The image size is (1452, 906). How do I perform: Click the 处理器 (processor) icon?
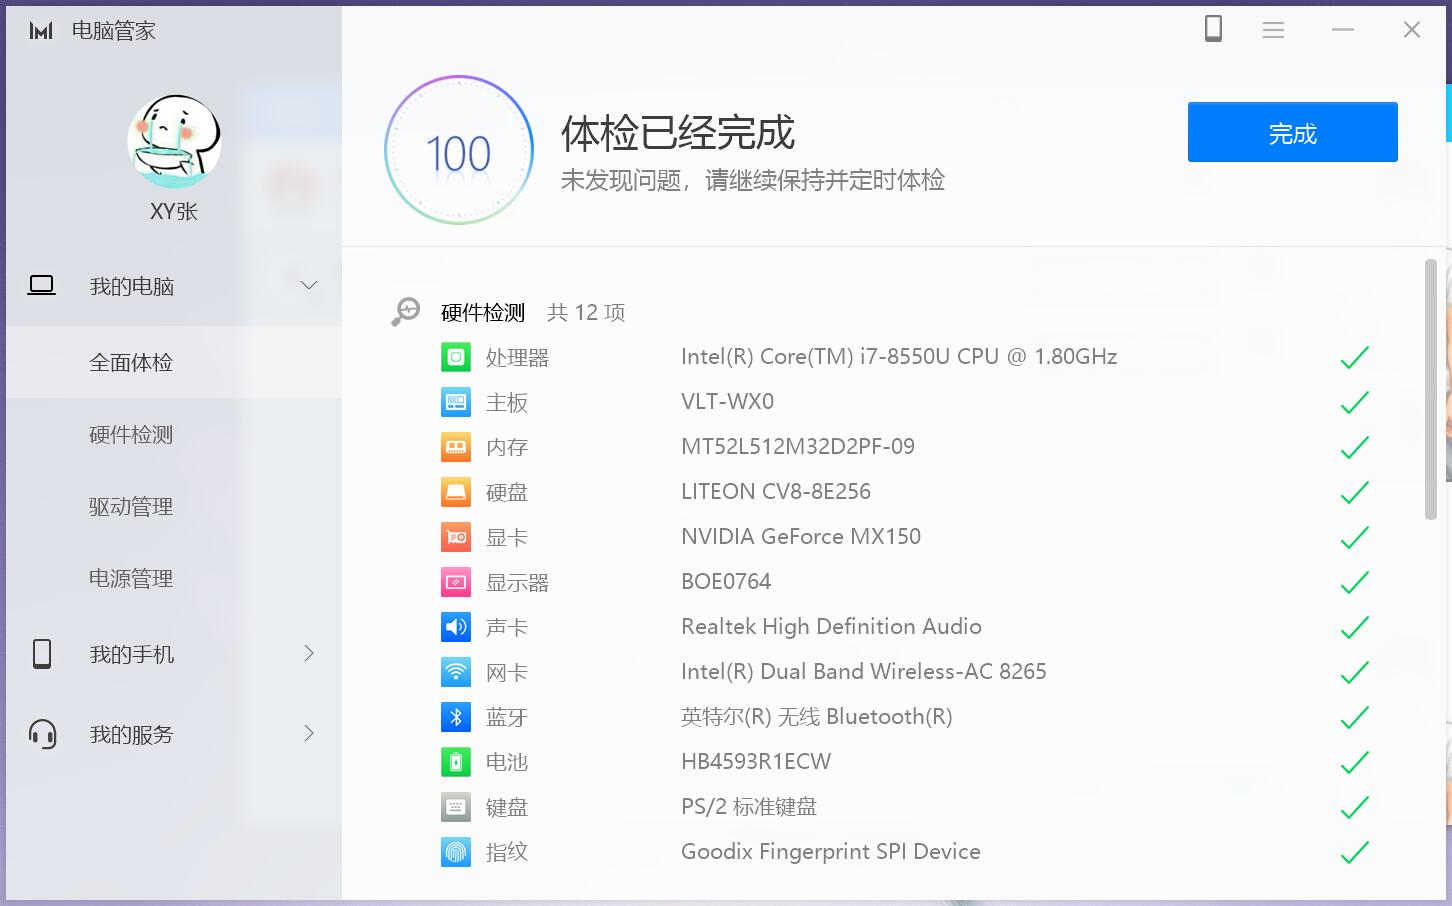[455, 356]
